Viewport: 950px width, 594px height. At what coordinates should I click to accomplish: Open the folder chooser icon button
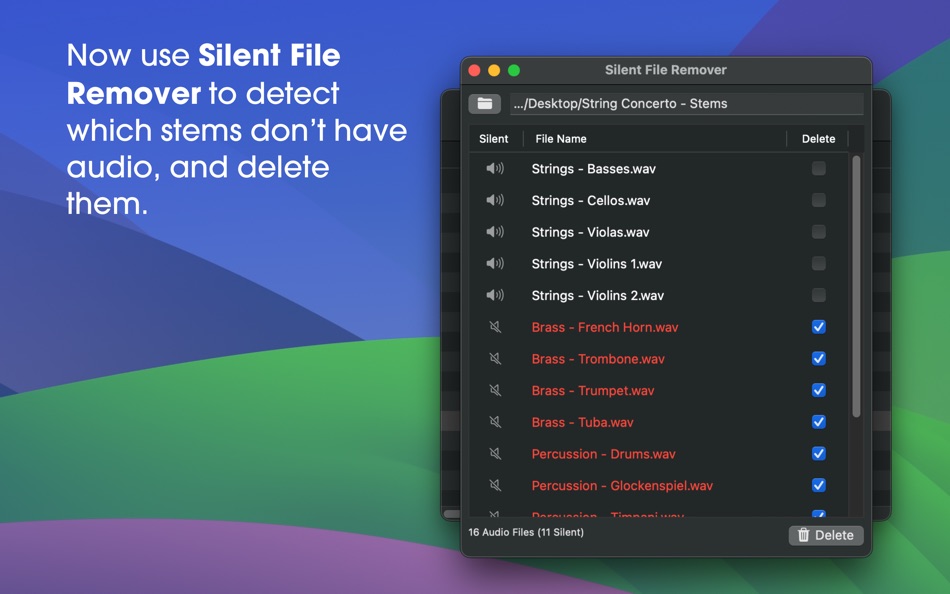484,104
